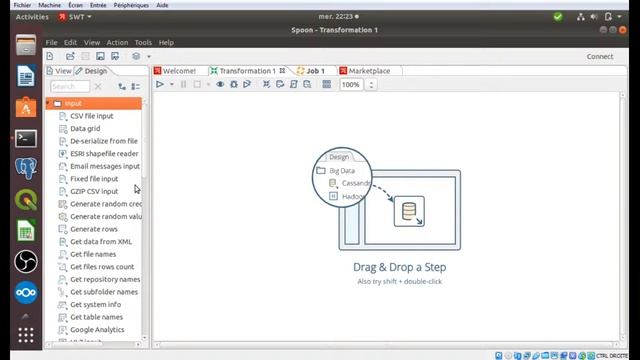Click the Save As icon
640x360 pixels.
click(x=115, y=56)
